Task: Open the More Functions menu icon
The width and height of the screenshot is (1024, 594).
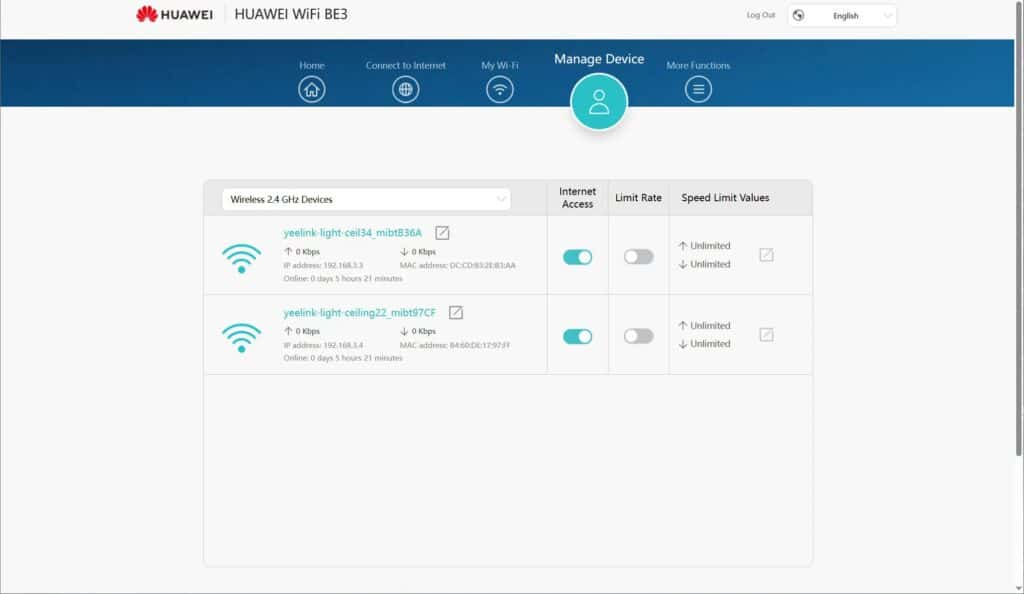Action: (x=698, y=89)
